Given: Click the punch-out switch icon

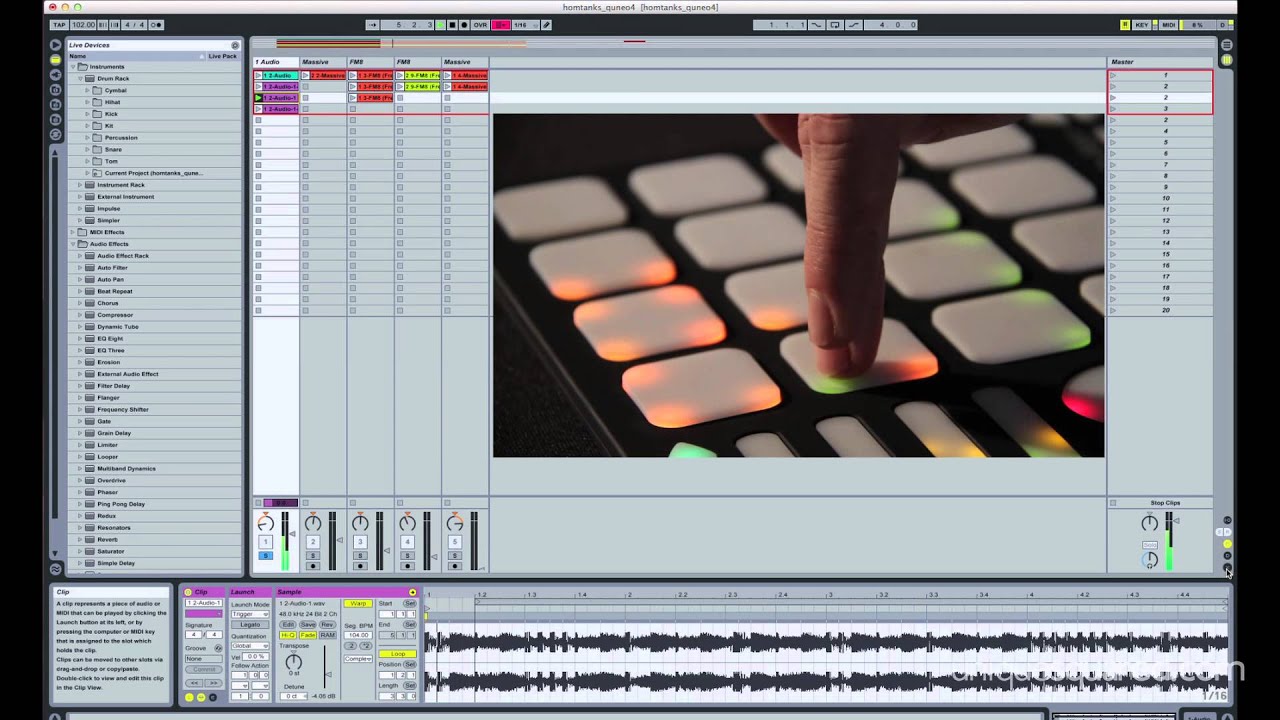Looking at the screenshot, I should 854,25.
